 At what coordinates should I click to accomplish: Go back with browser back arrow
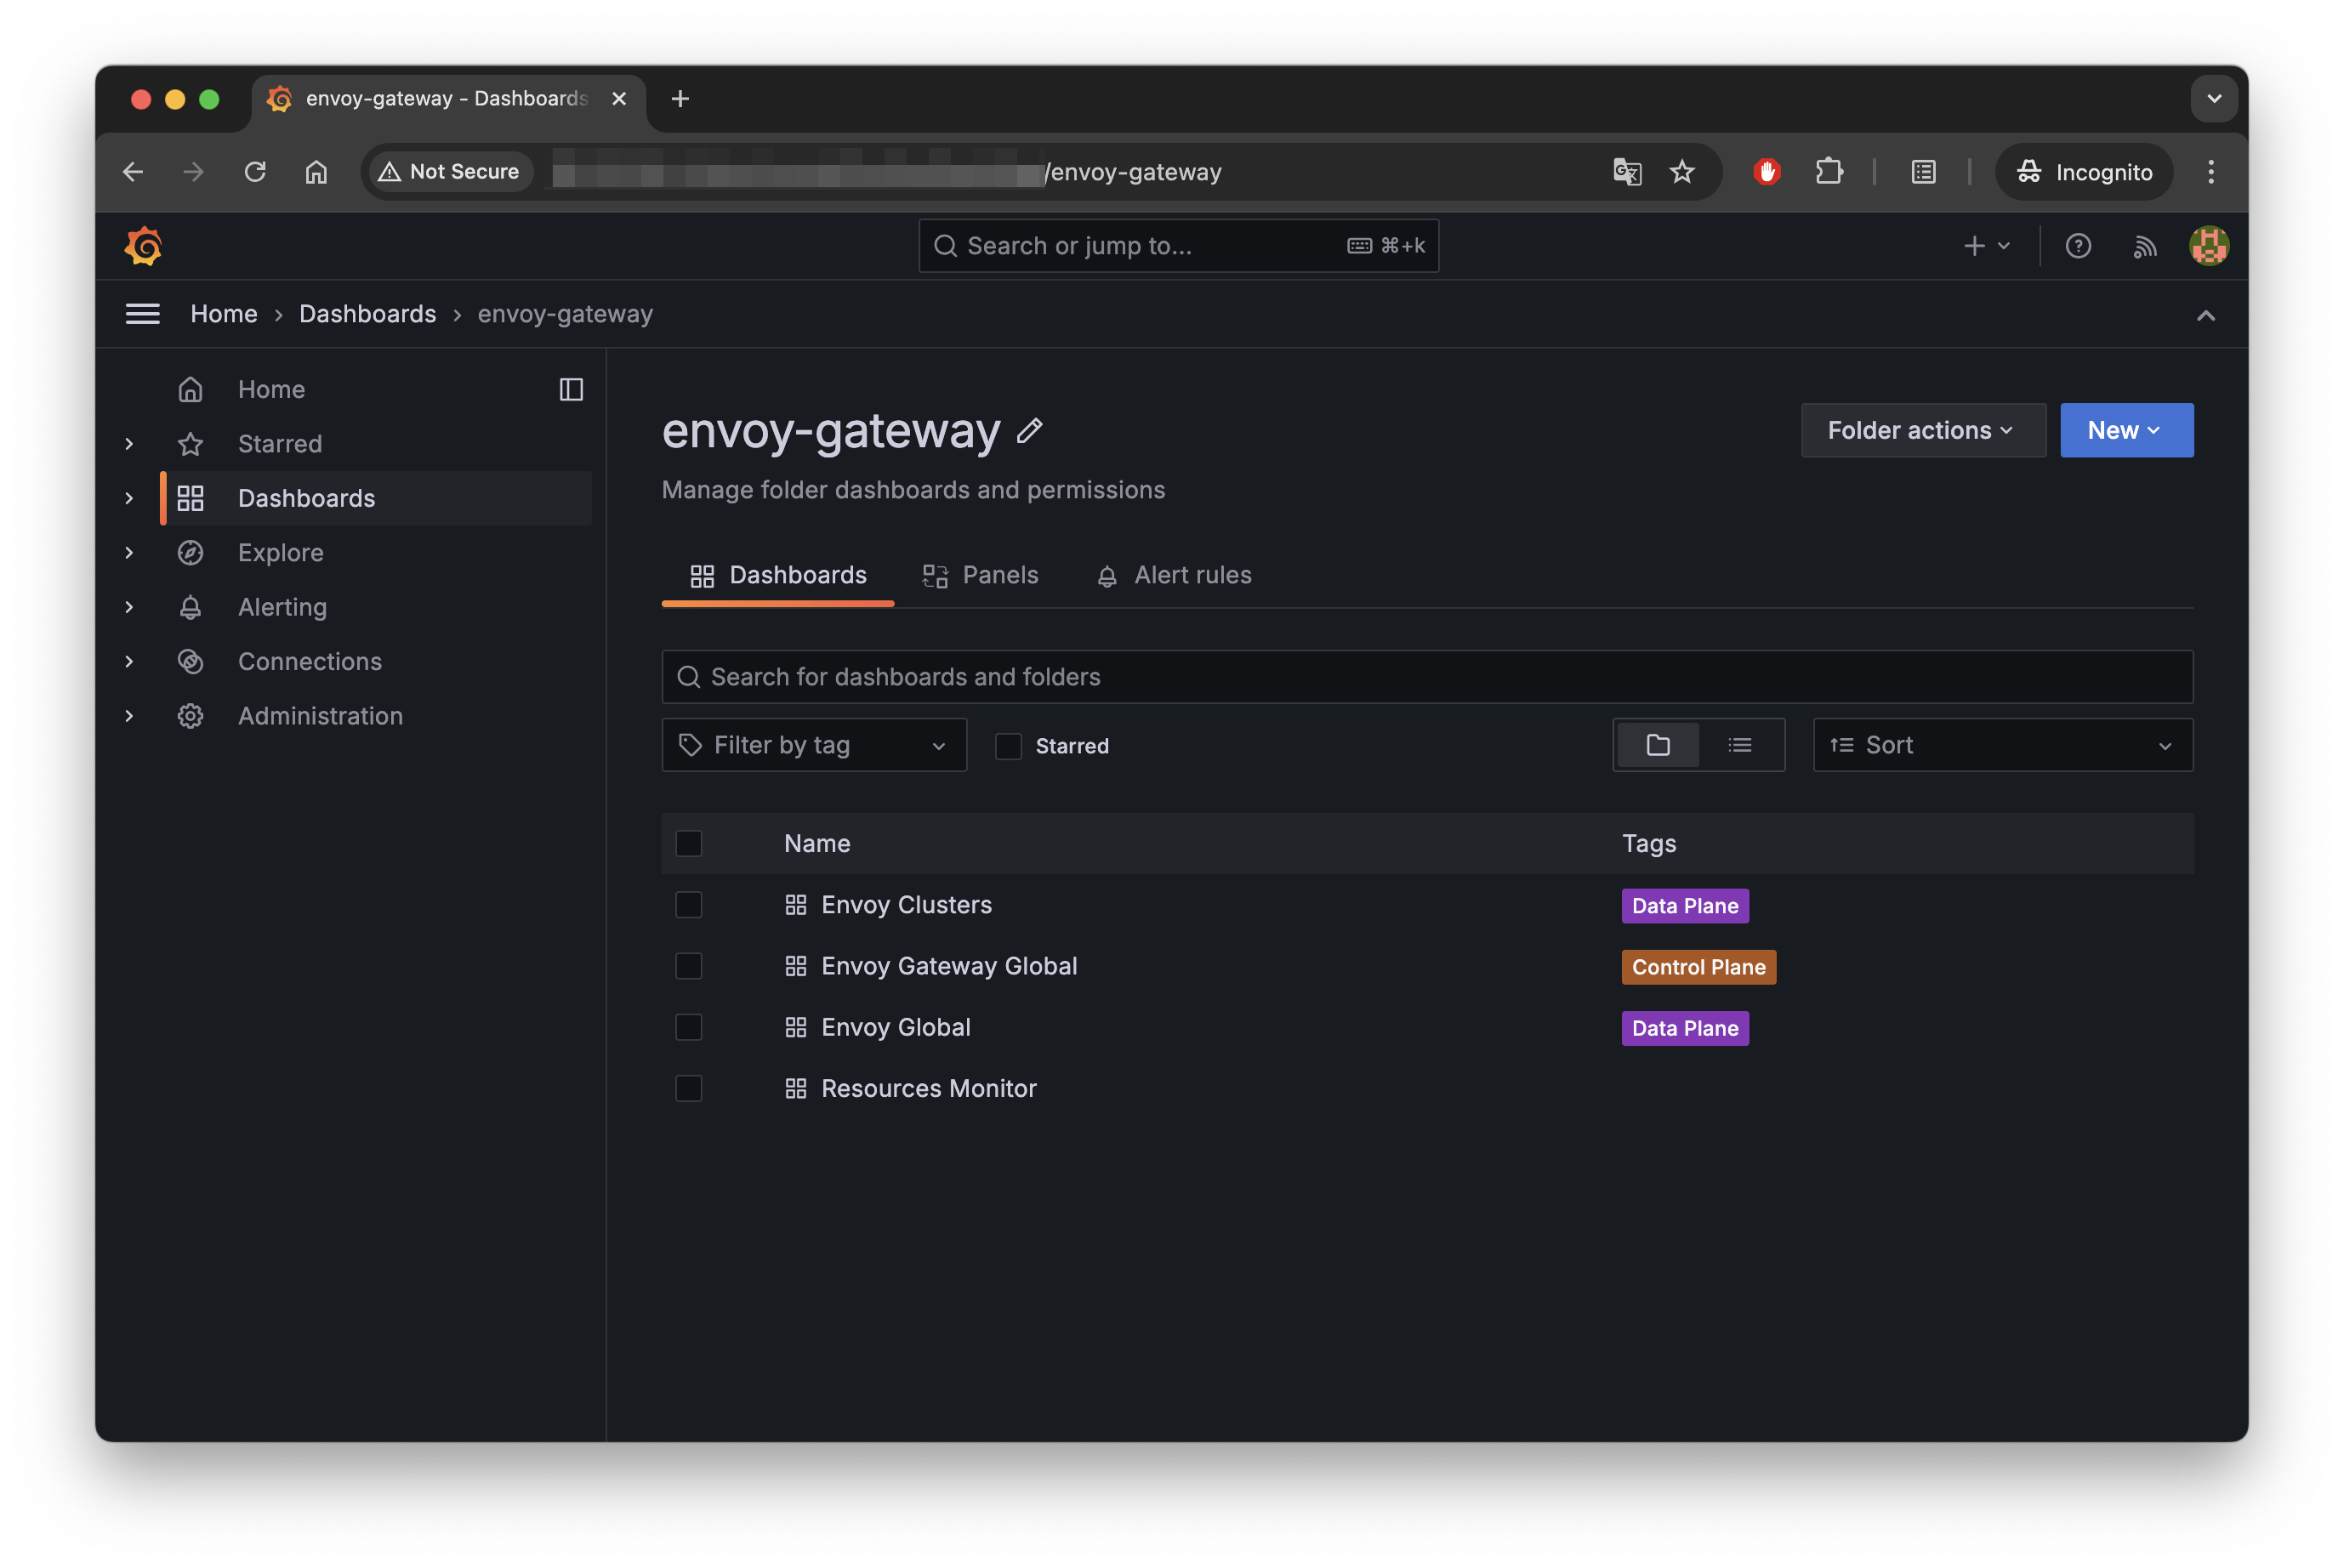pyautogui.click(x=133, y=172)
